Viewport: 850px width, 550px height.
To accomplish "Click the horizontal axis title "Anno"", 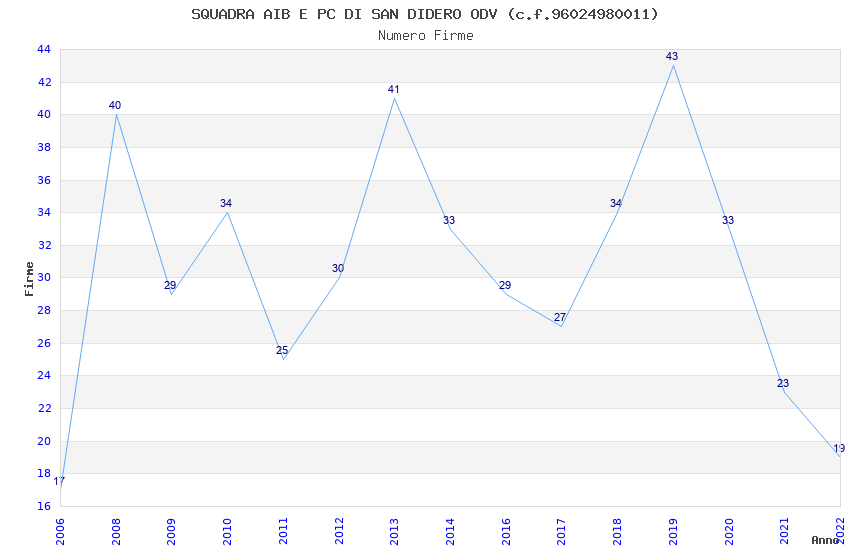I will [x=825, y=540].
